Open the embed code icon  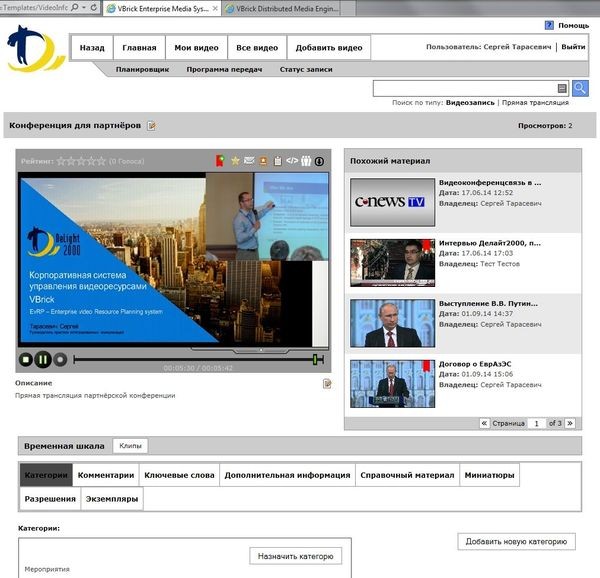[292, 161]
